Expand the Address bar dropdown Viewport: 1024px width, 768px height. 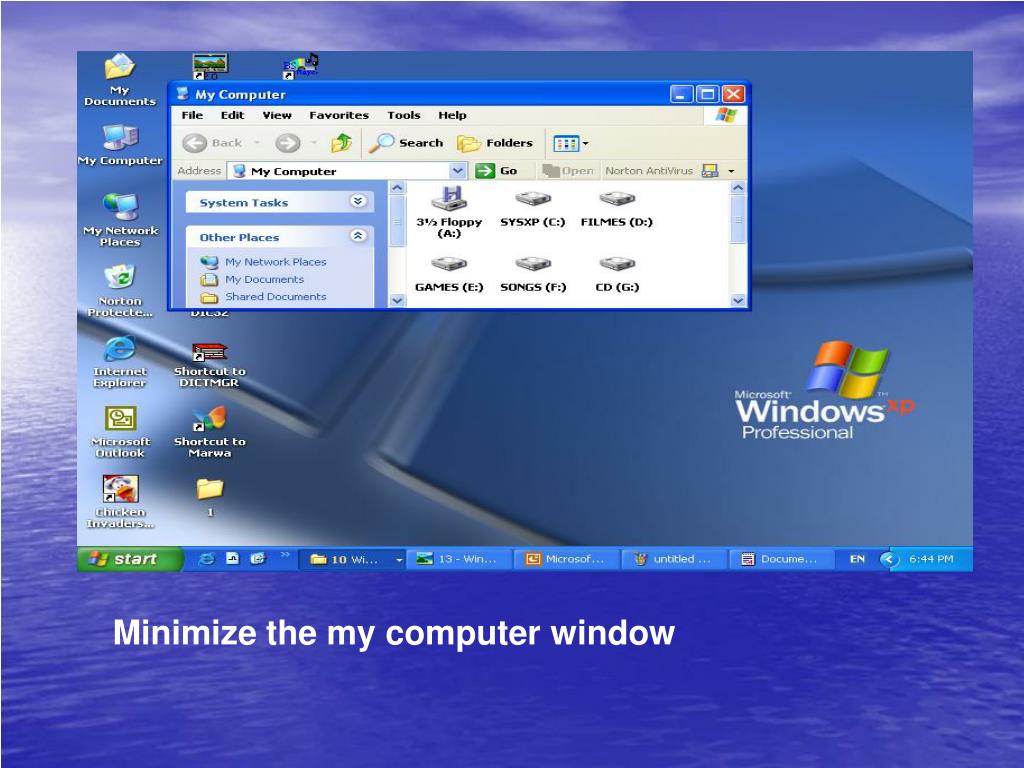tap(458, 170)
